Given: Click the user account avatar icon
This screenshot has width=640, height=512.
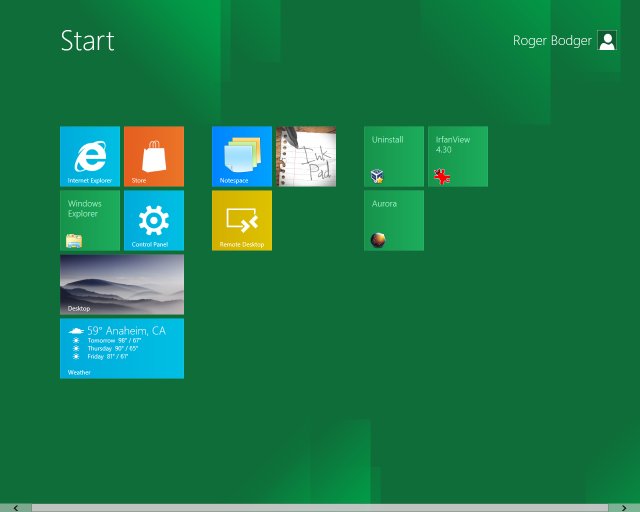Looking at the screenshot, I should click(x=607, y=40).
